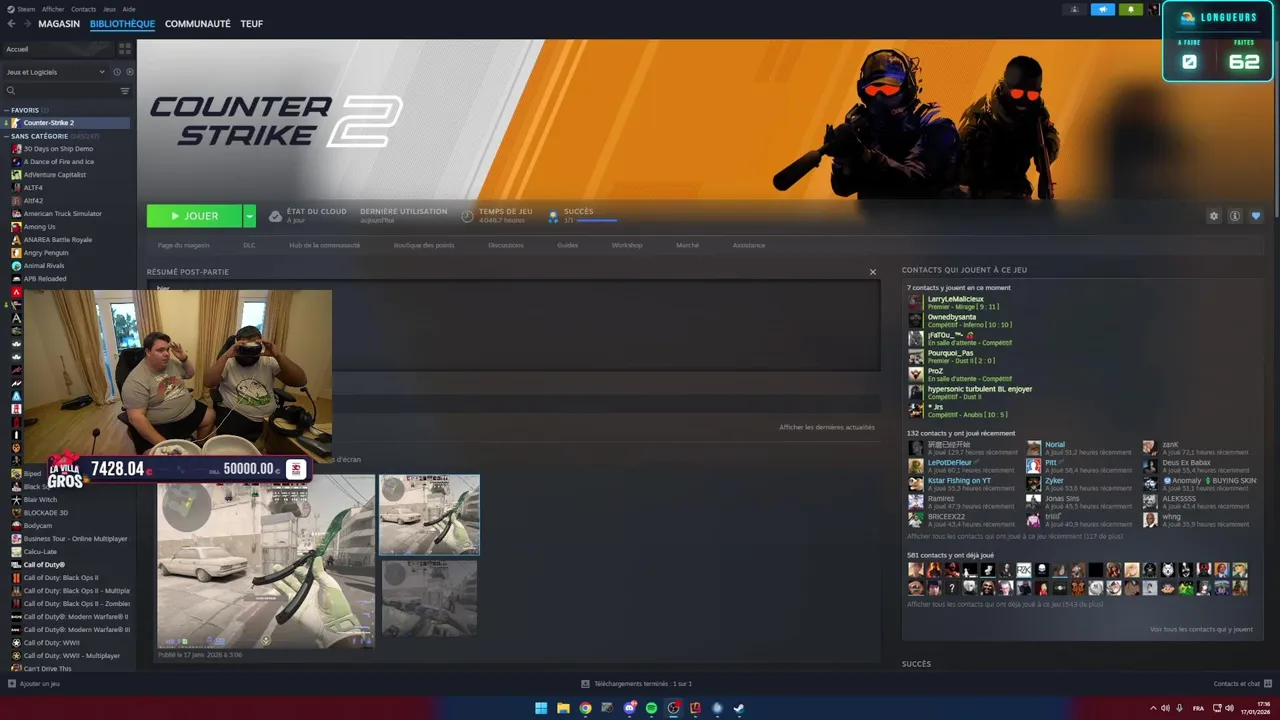Click ProZ friend avatar icon
The width and height of the screenshot is (1280, 720).
[915, 374]
